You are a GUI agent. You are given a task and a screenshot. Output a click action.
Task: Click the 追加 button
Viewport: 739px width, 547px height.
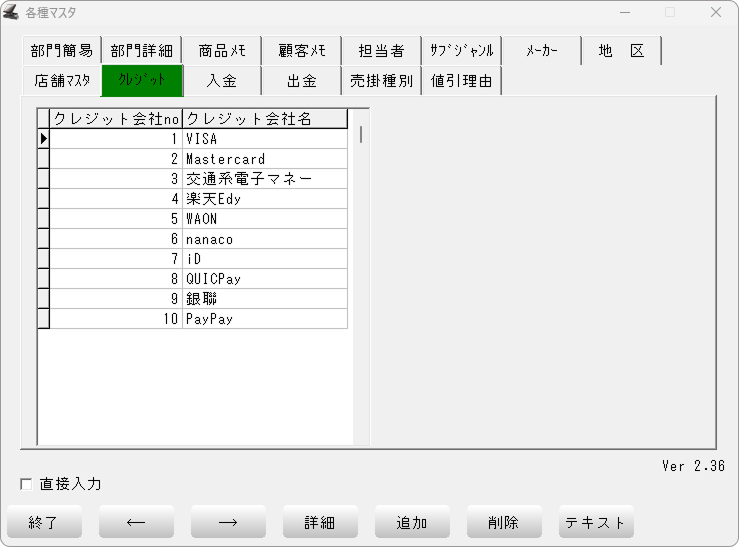[412, 522]
